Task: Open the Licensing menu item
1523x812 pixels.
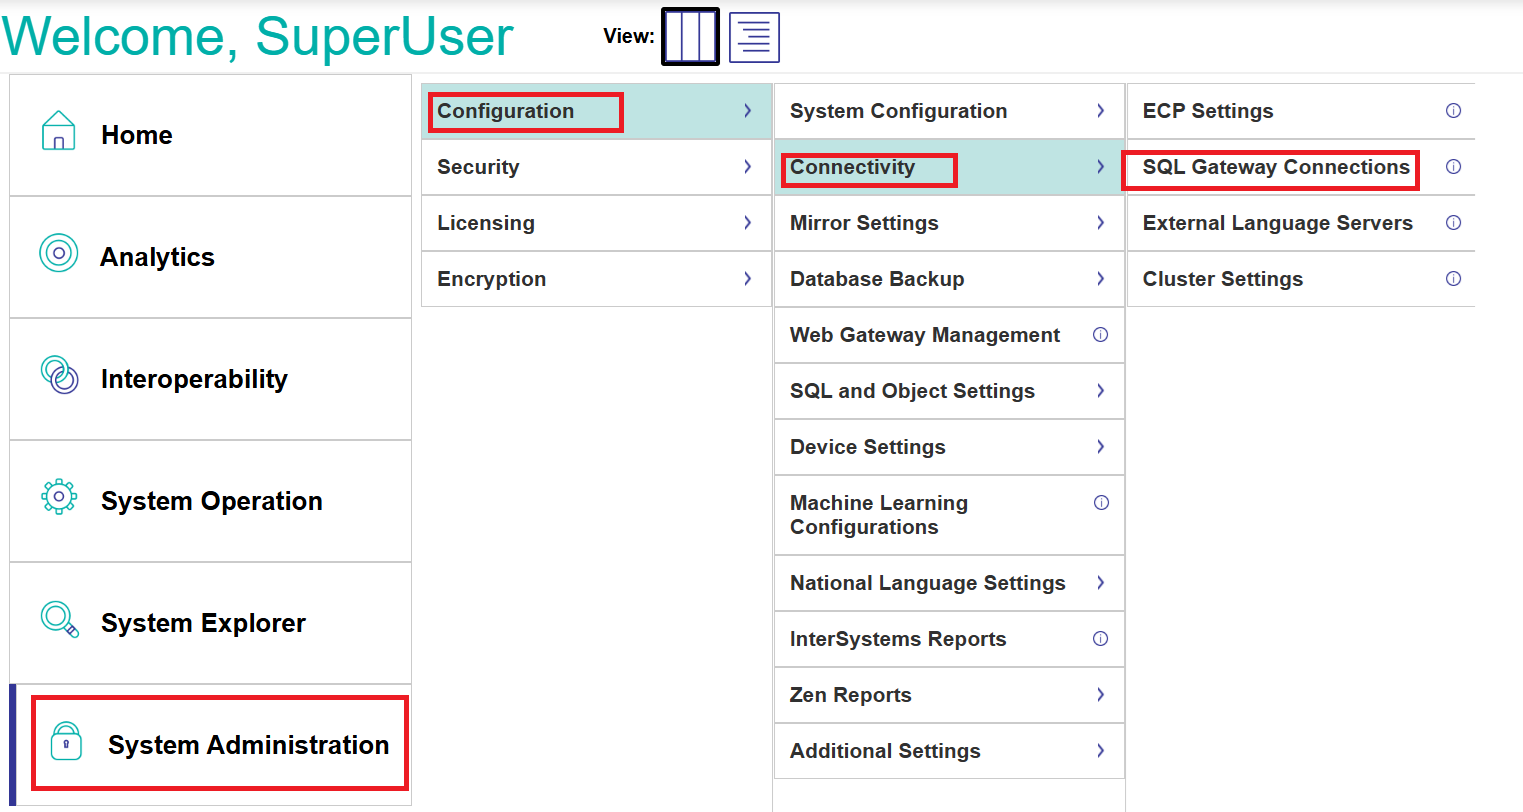Action: coord(486,223)
